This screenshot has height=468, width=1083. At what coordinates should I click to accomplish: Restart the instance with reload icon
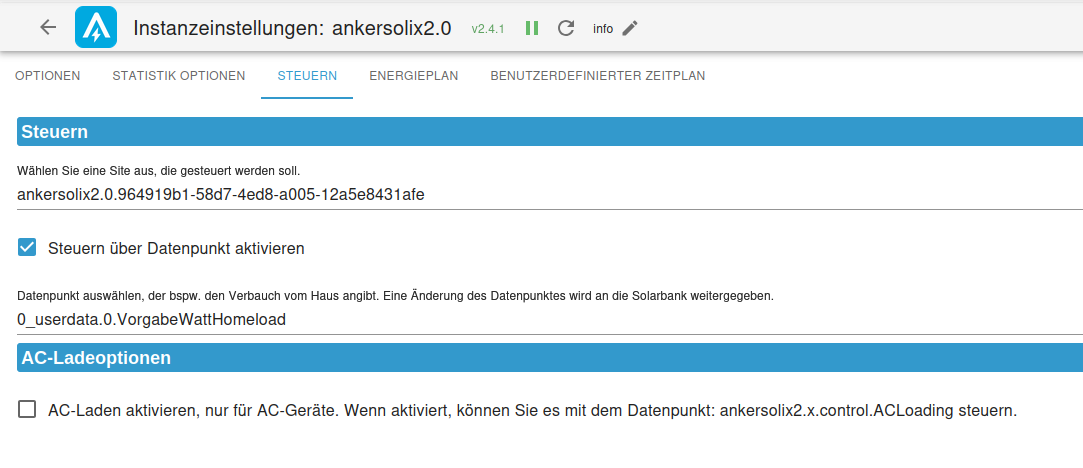566,28
